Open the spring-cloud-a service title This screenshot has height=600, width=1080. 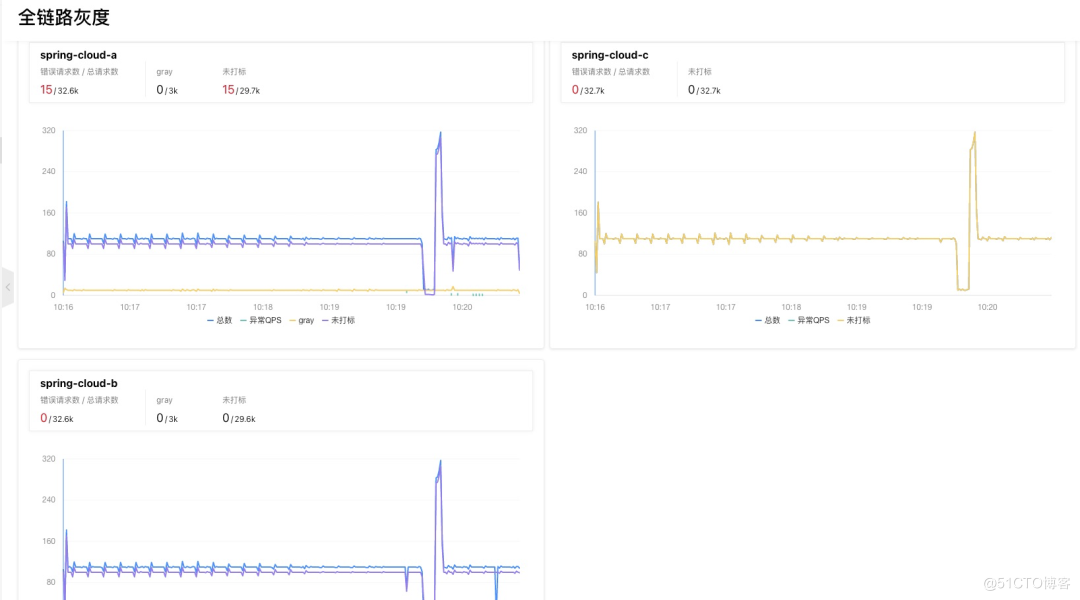[x=78, y=55]
